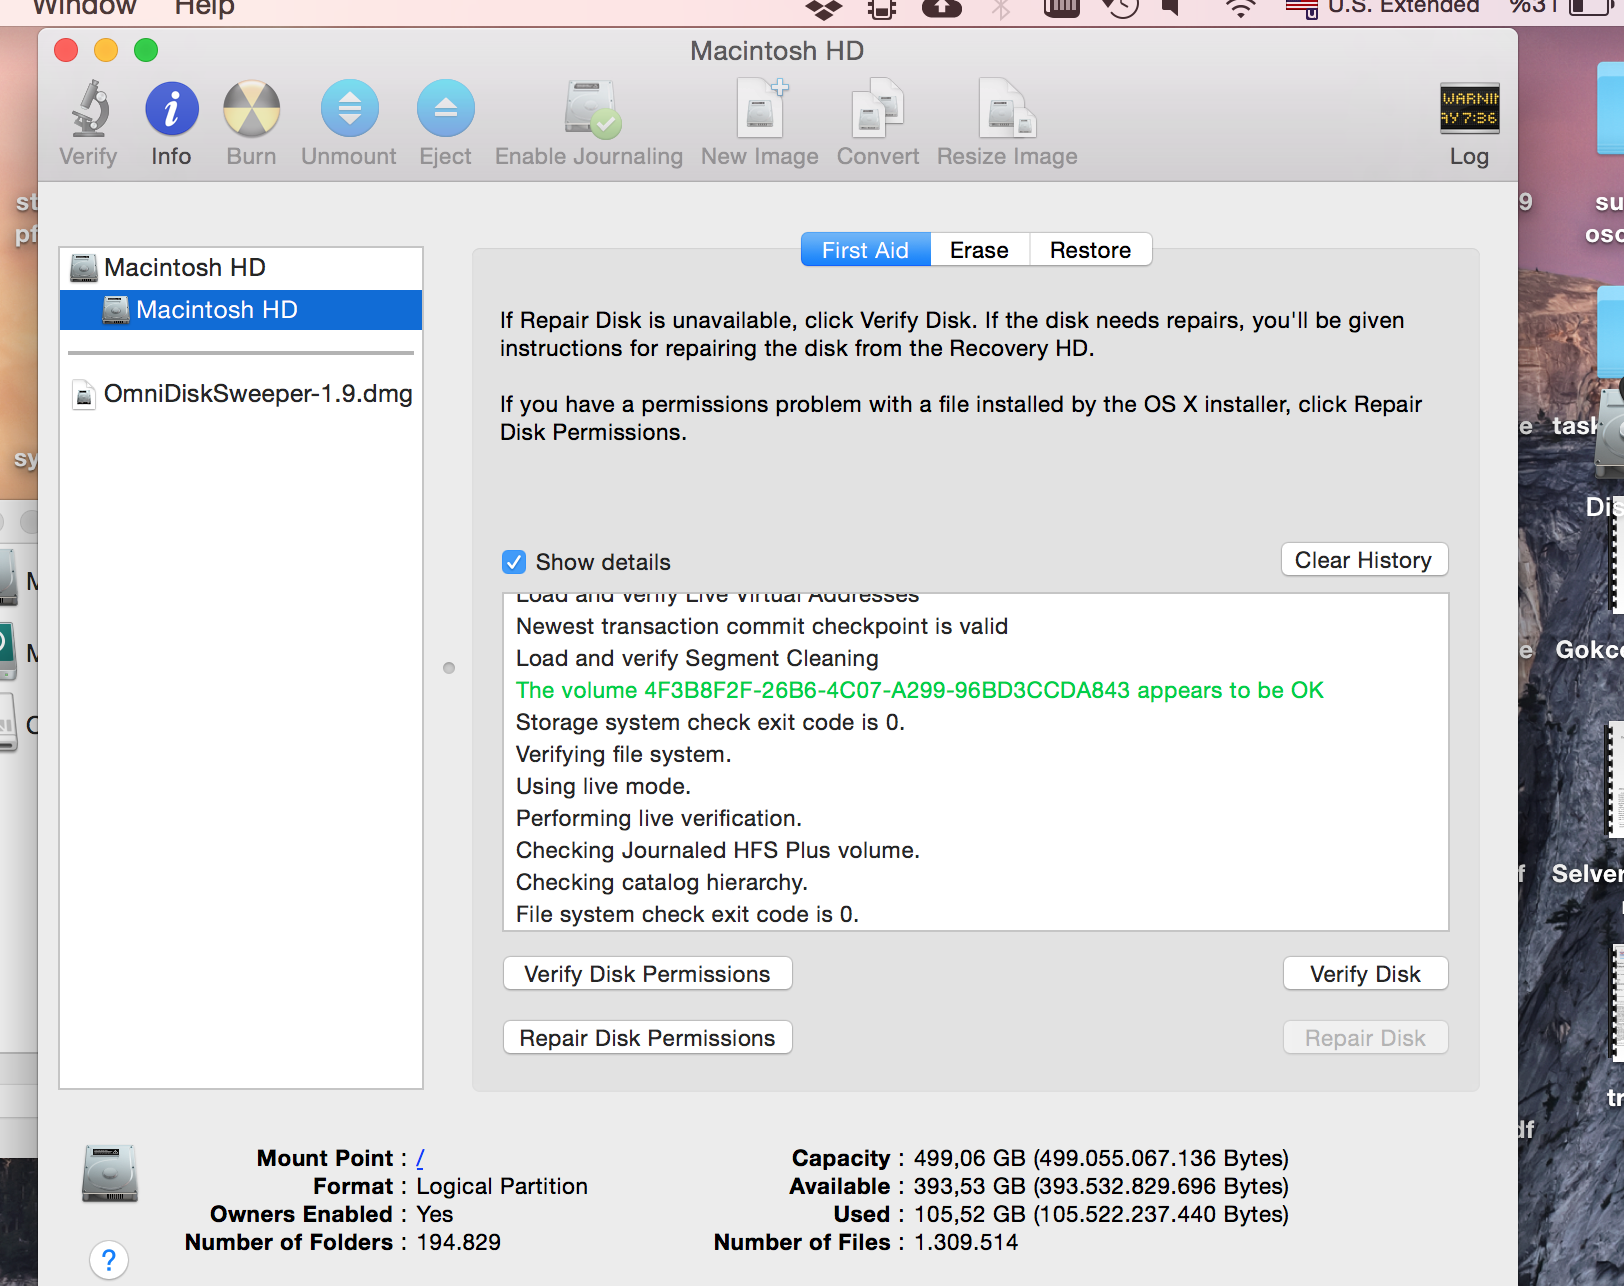The width and height of the screenshot is (1624, 1286).
Task: Click the cloud upload menu bar icon
Action: (941, 8)
